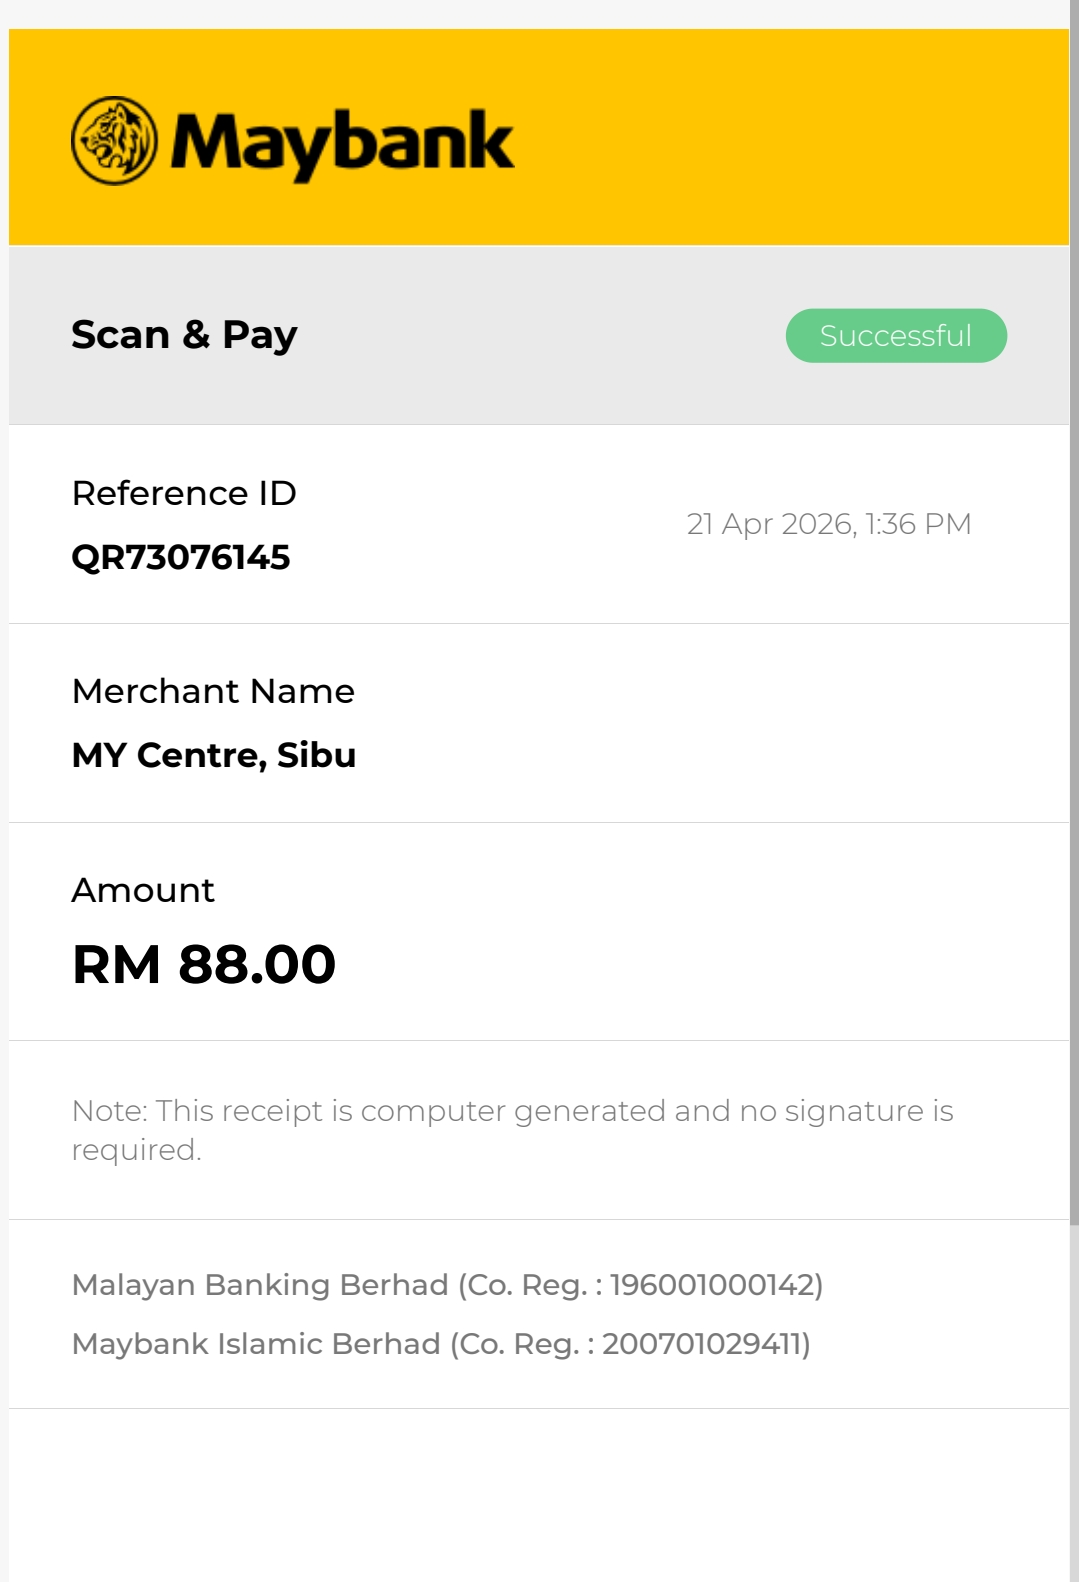Viewport: 1079px width, 1582px height.
Task: Click the green Successful status badge
Action: (x=895, y=336)
